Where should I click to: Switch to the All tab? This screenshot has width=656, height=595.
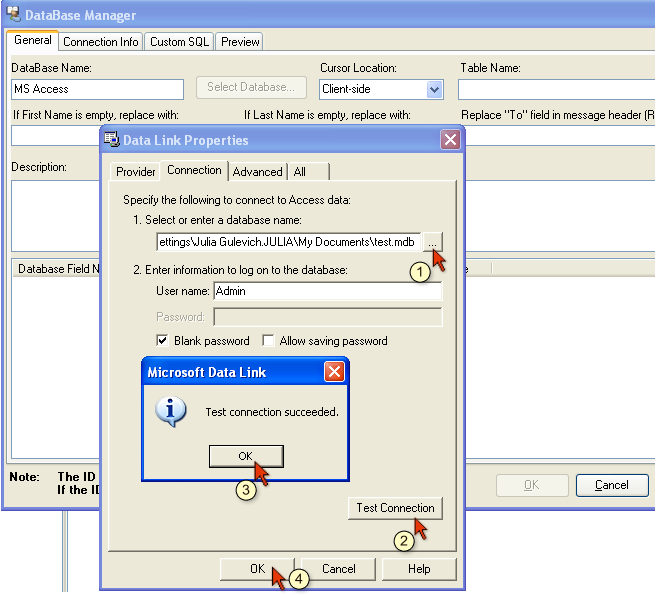pos(309,172)
